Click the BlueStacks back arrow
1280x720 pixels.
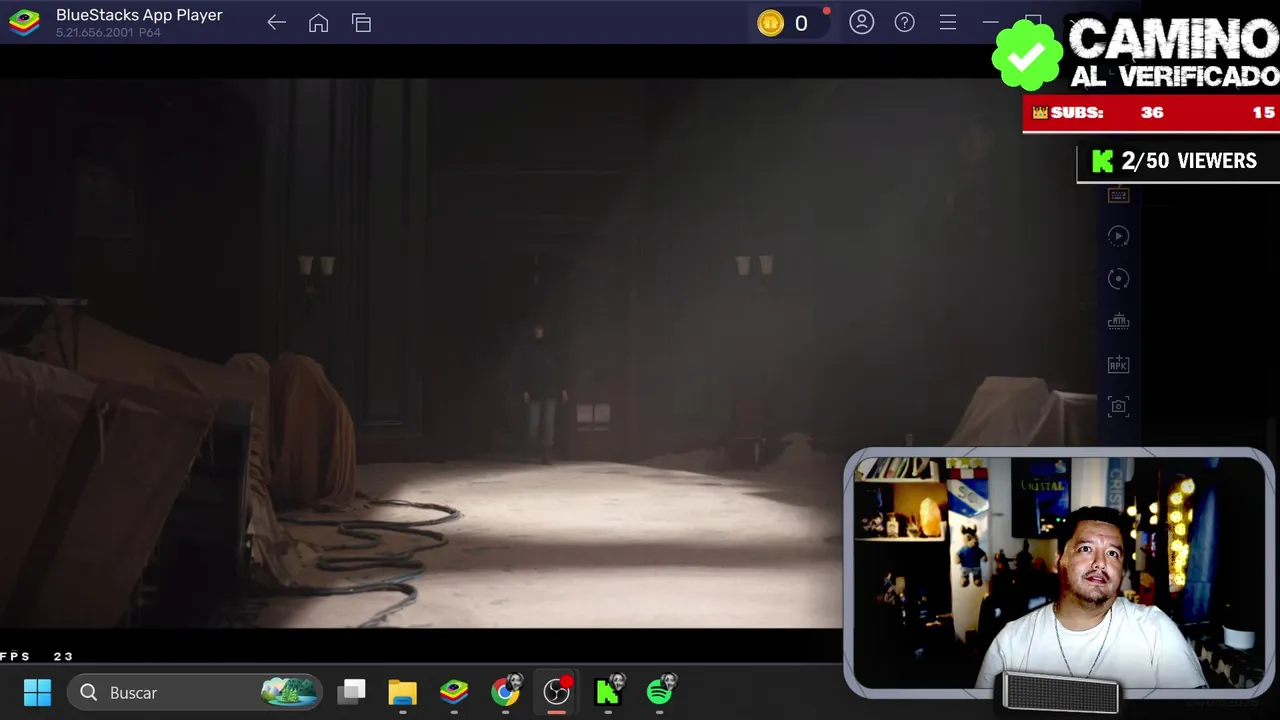coord(277,23)
